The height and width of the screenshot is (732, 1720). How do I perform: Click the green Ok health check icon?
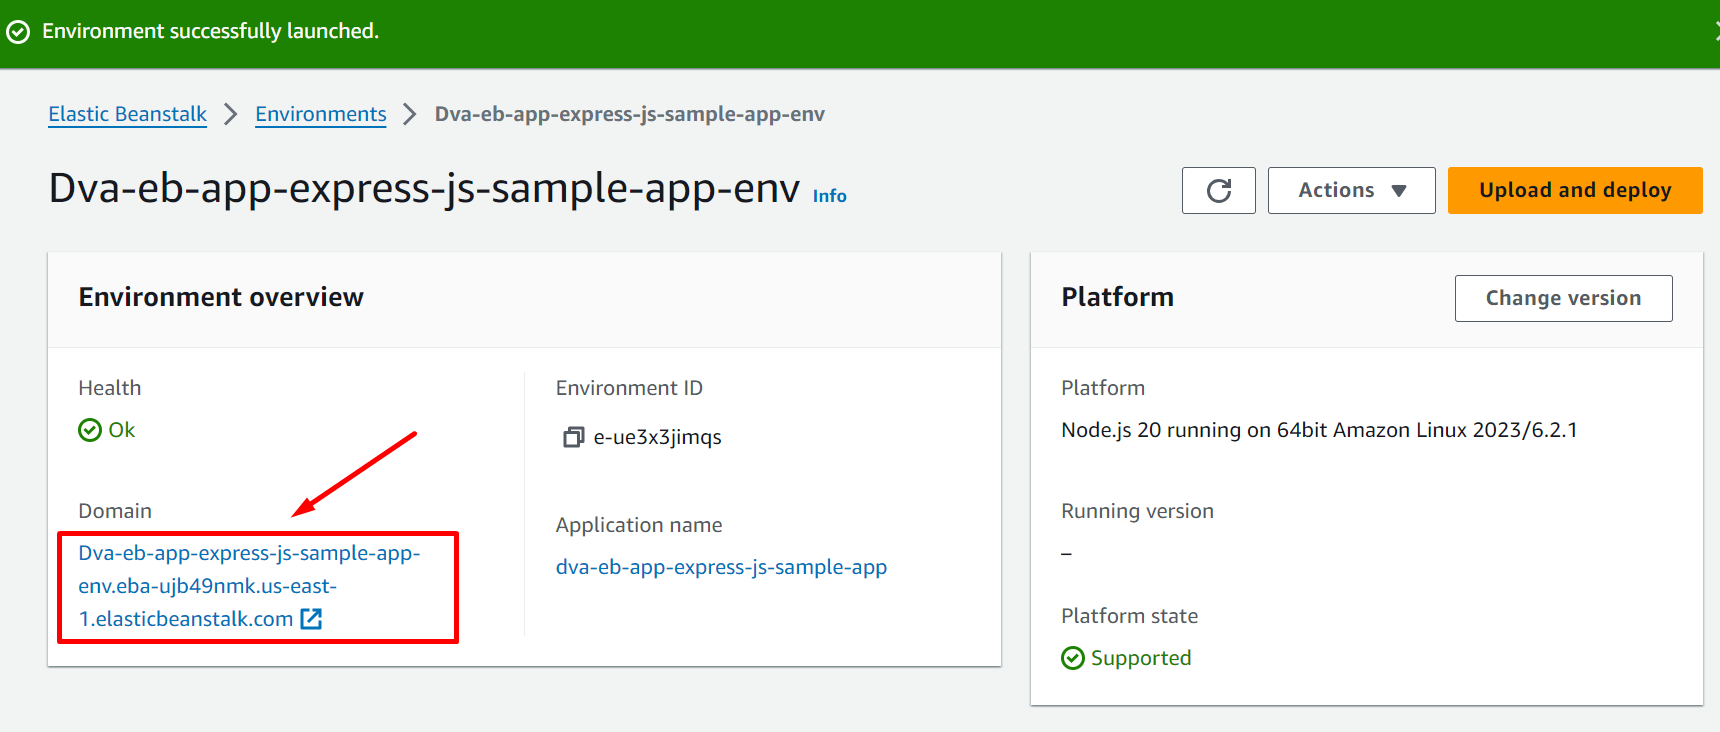(x=90, y=430)
